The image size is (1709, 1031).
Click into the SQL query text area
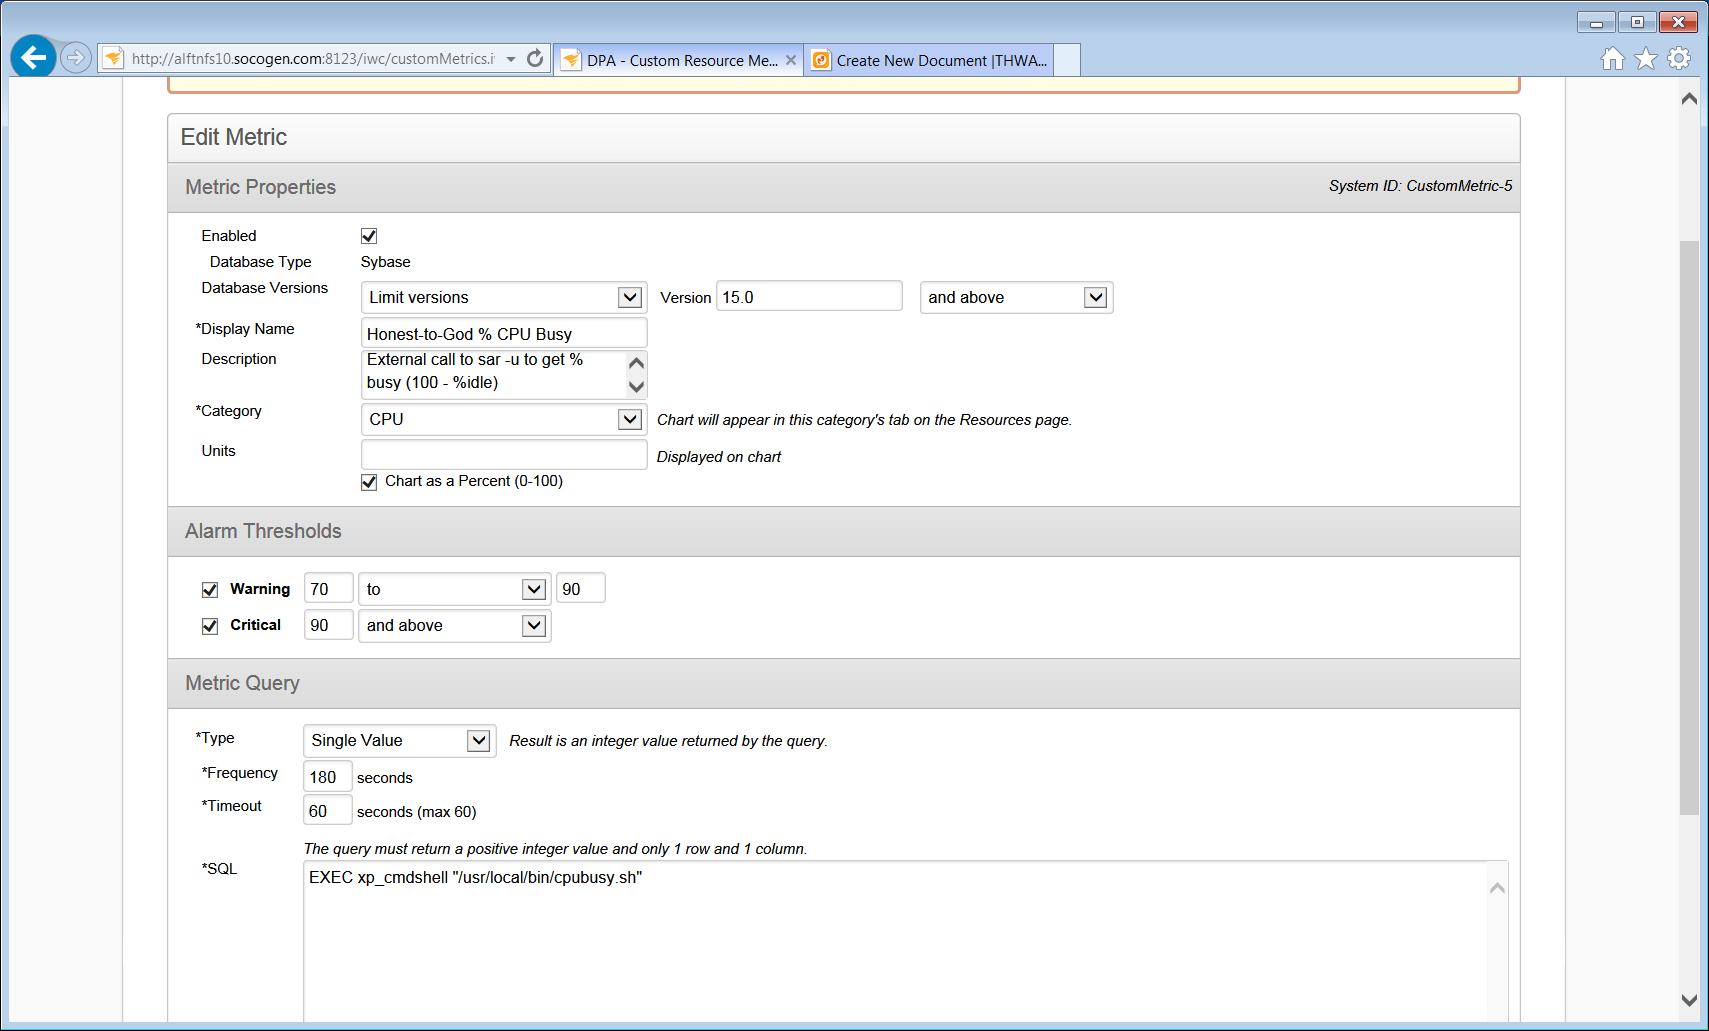[x=895, y=941]
